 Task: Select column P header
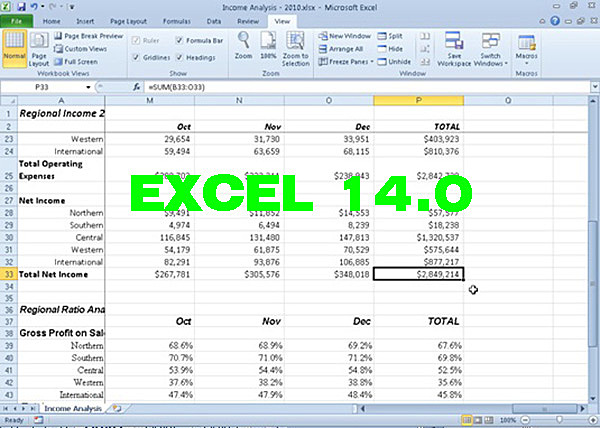419,101
